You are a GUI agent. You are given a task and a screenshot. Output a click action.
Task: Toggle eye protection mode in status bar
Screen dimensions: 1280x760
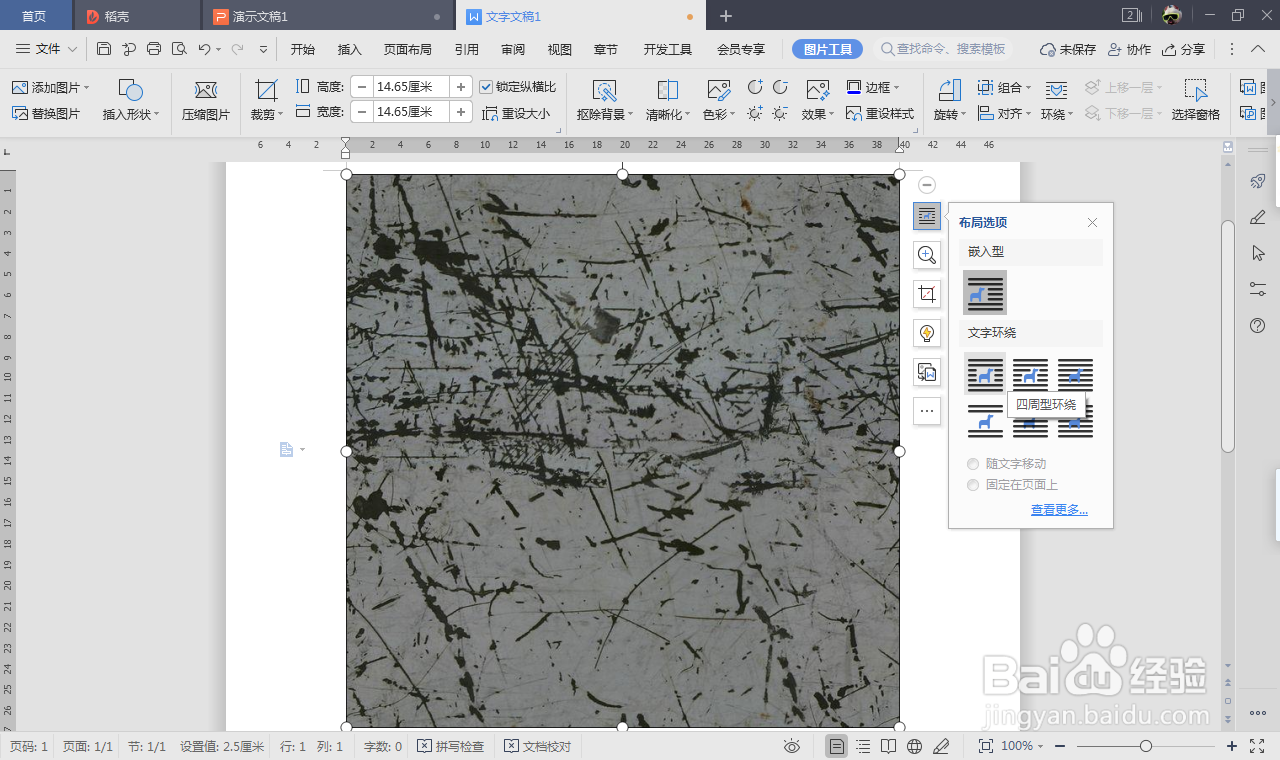tap(792, 746)
